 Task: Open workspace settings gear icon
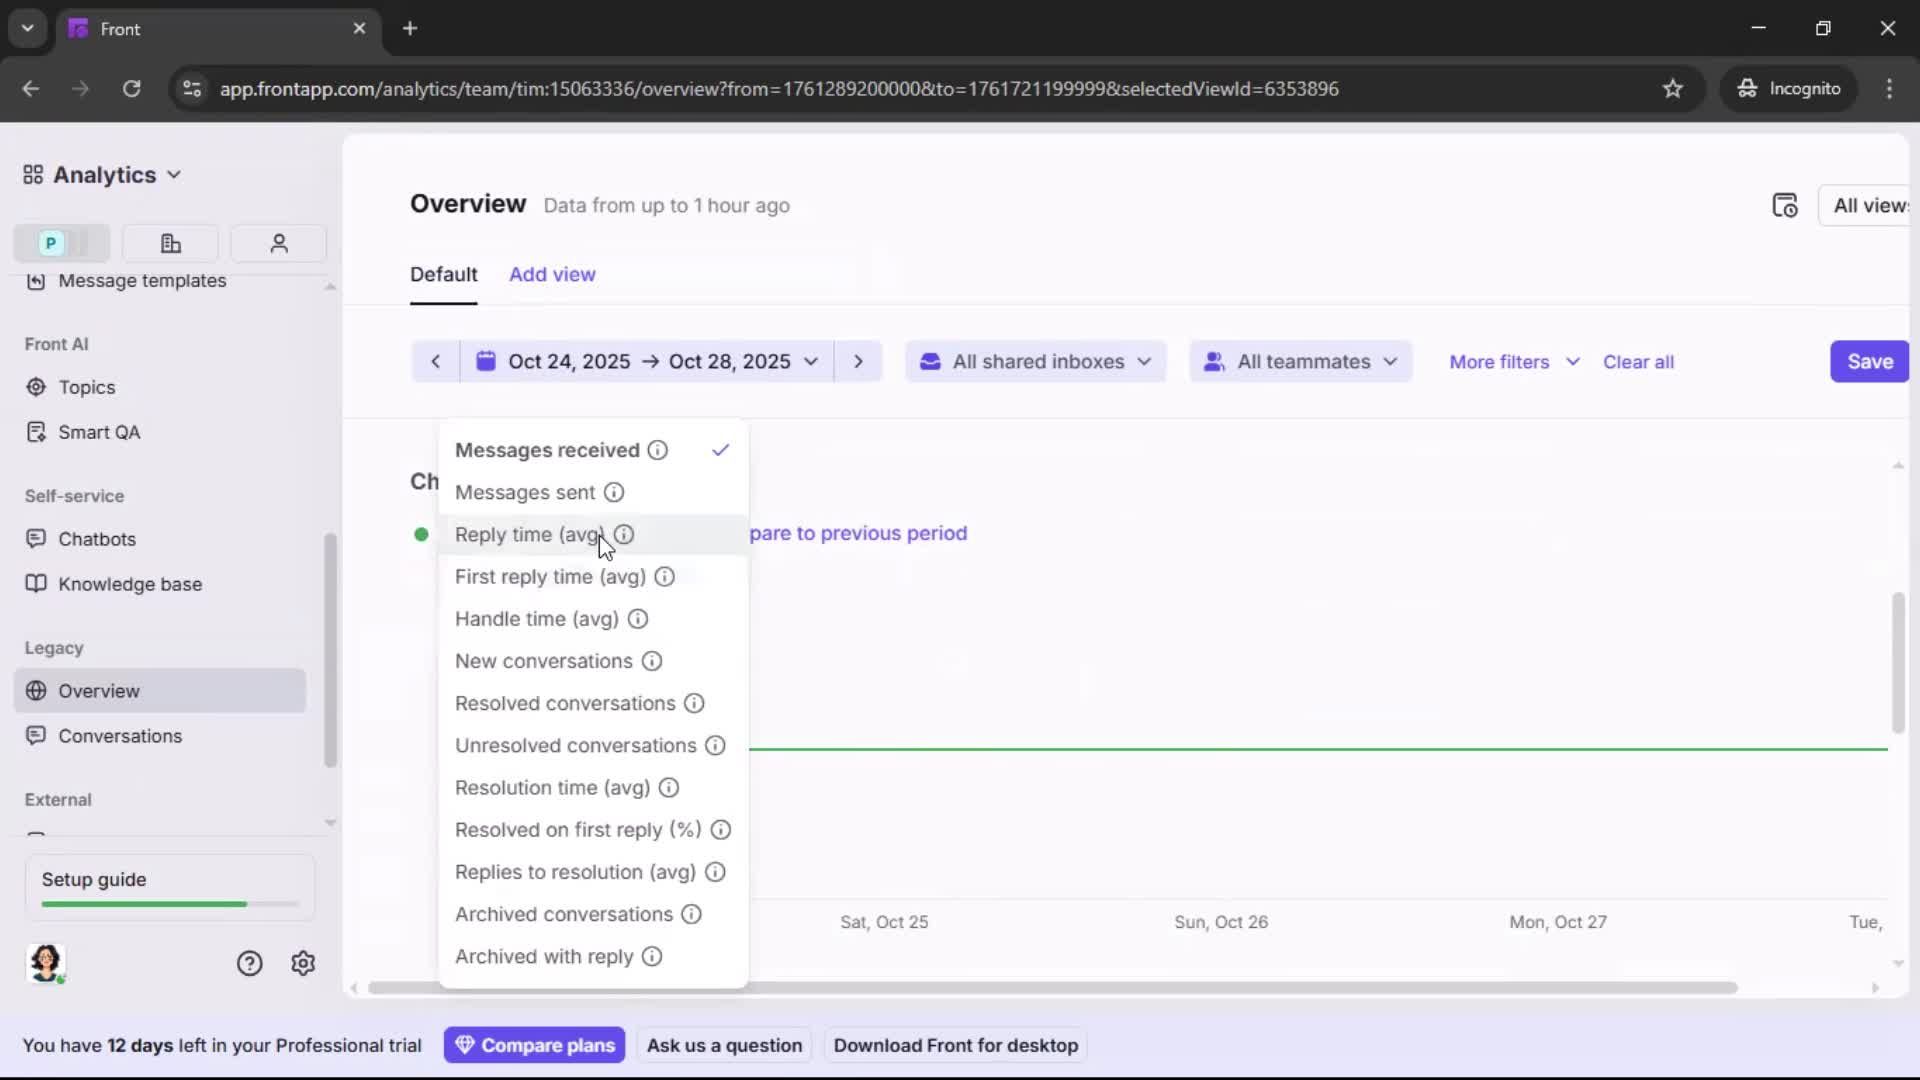(x=302, y=963)
